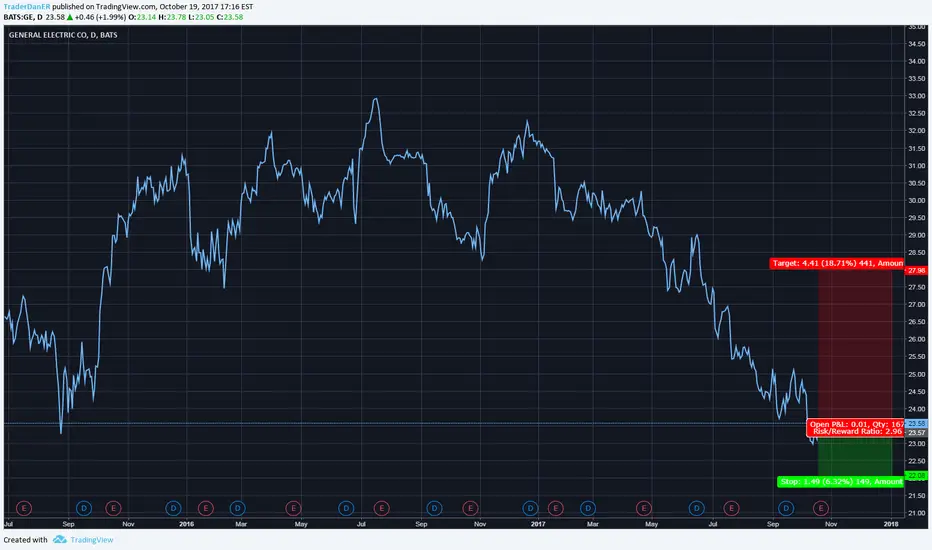Click the earnings E marker just before Nov 2015
This screenshot has height=550, width=932.
[113, 508]
